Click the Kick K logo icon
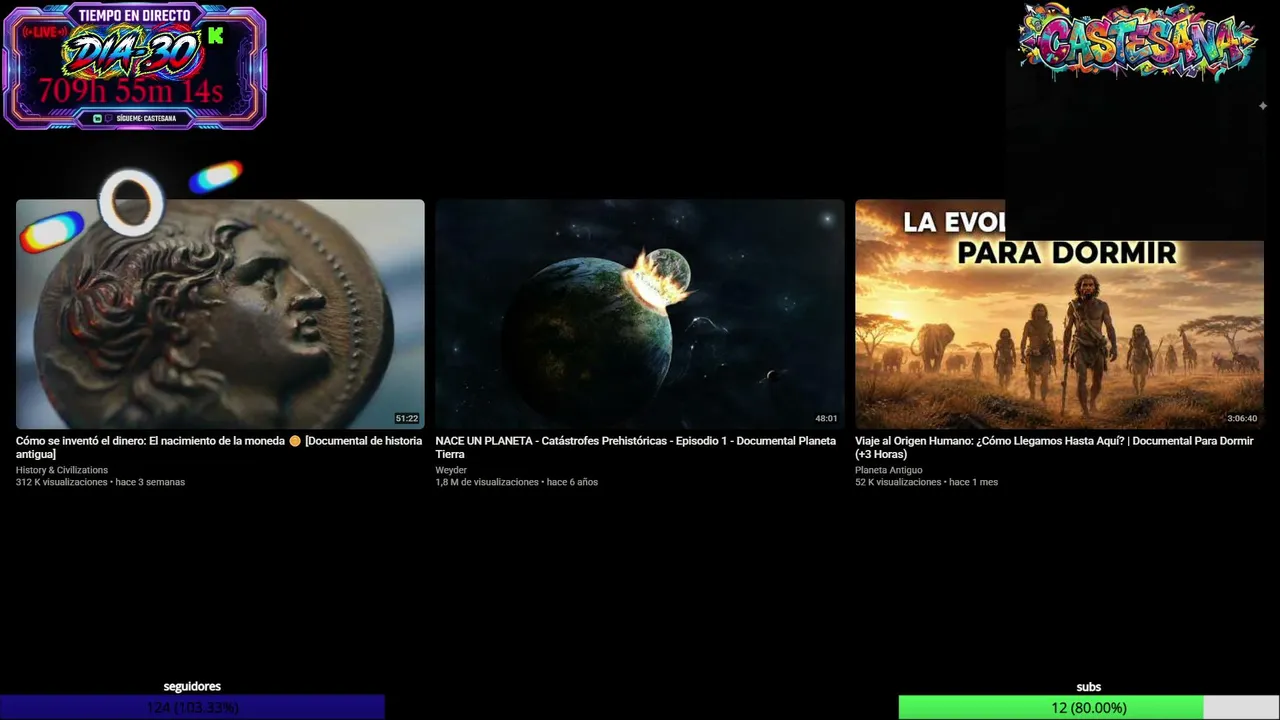Image resolution: width=1280 pixels, height=720 pixels. (x=215, y=36)
